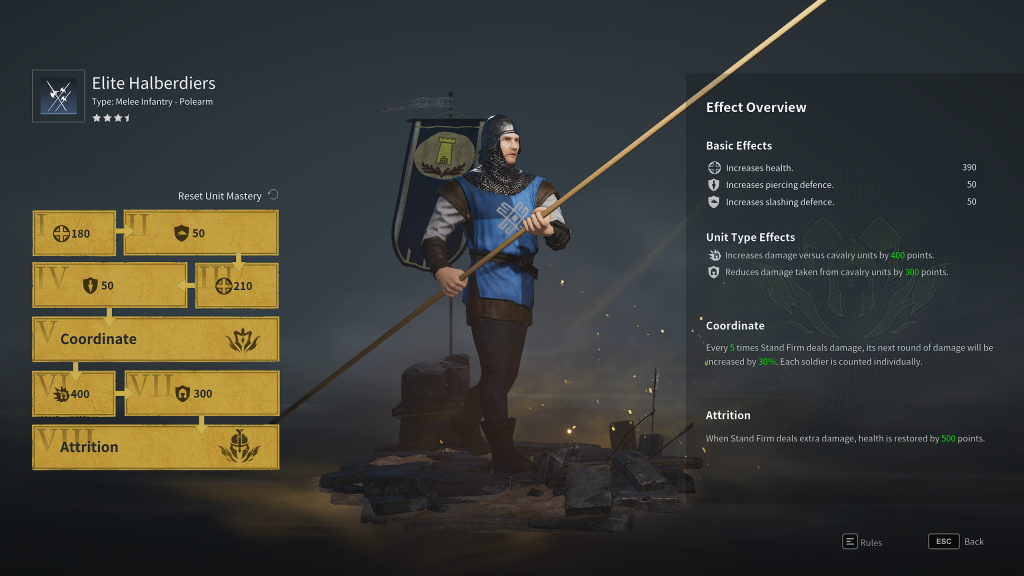Select mastery node I health 180
This screenshot has height=576, width=1024.
click(74, 233)
